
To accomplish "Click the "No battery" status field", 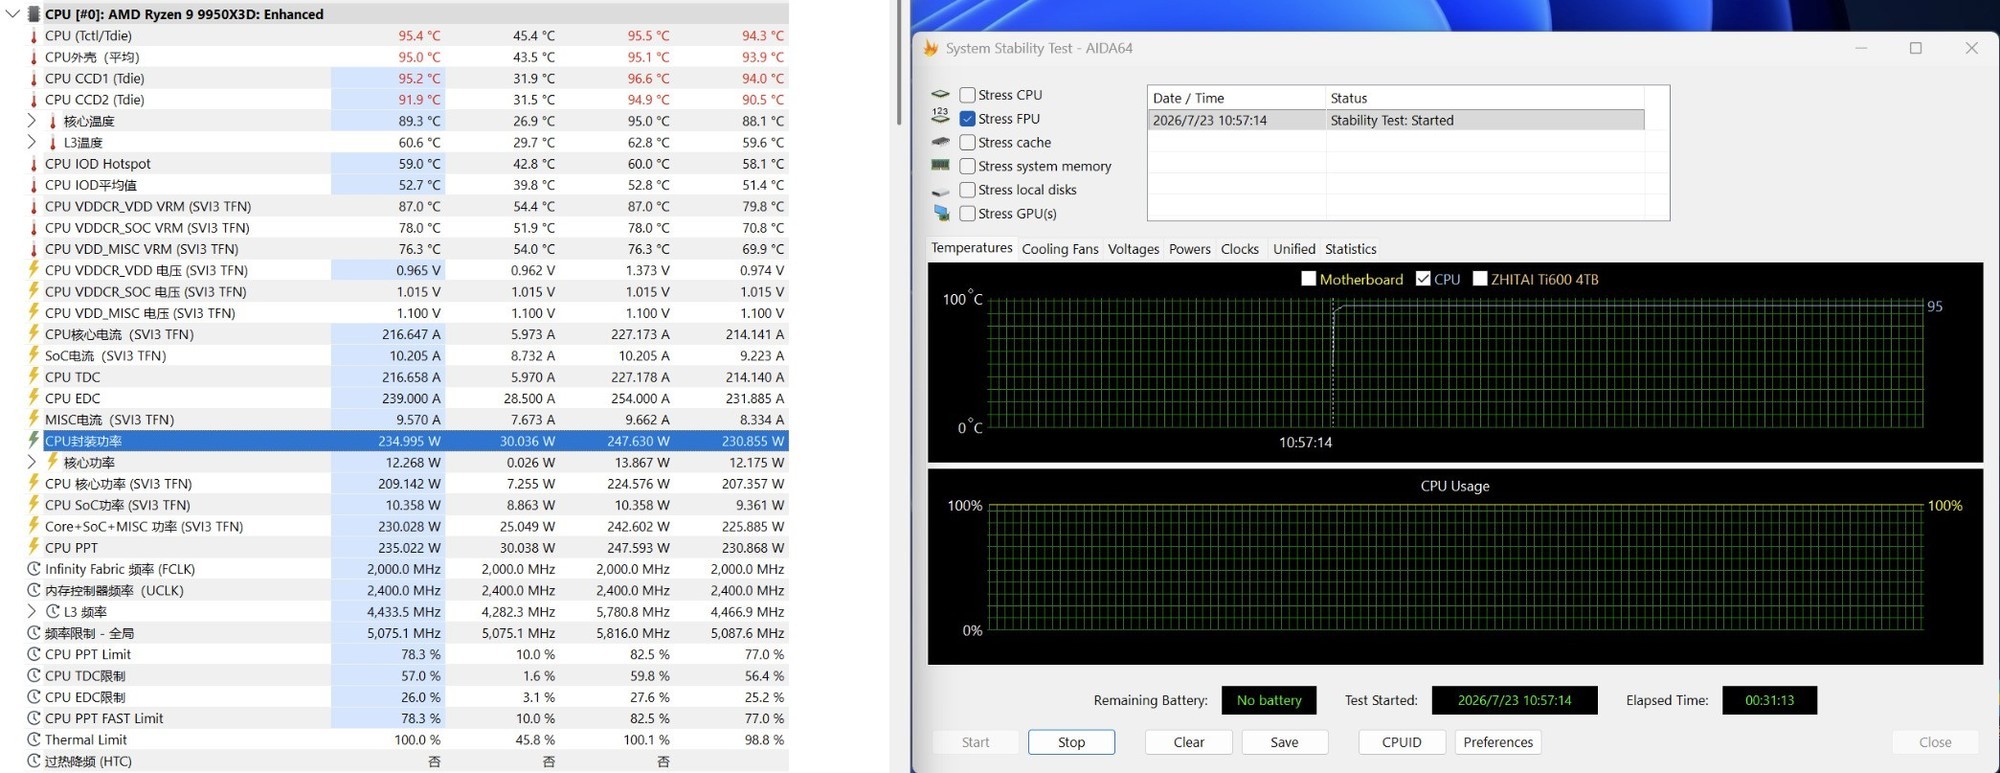I will pos(1269,700).
